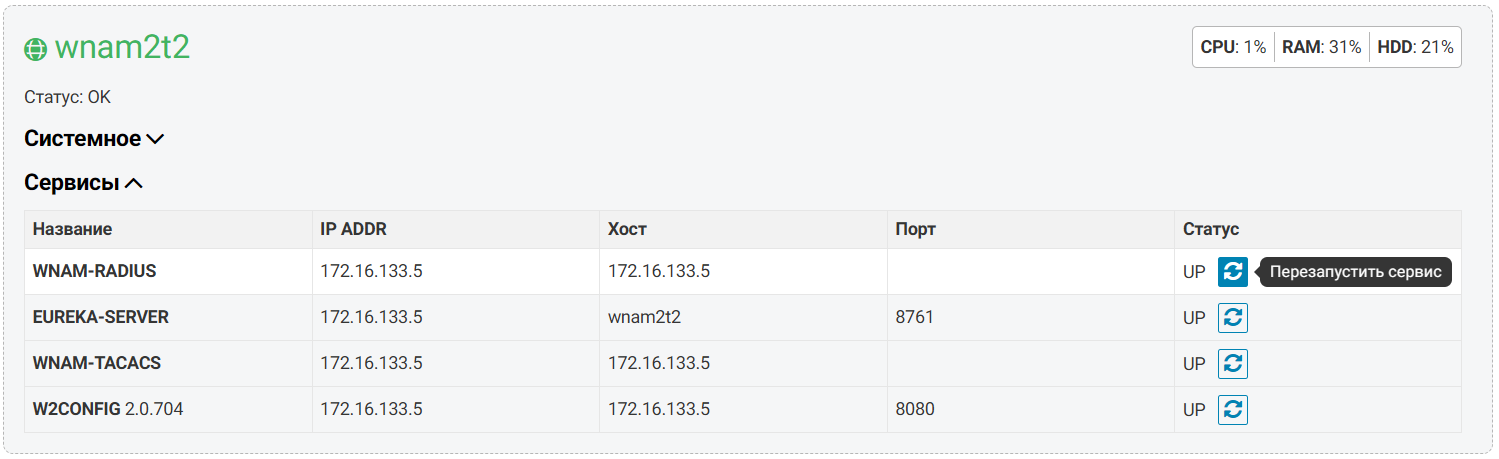Expand the Системное section

pos(94,139)
